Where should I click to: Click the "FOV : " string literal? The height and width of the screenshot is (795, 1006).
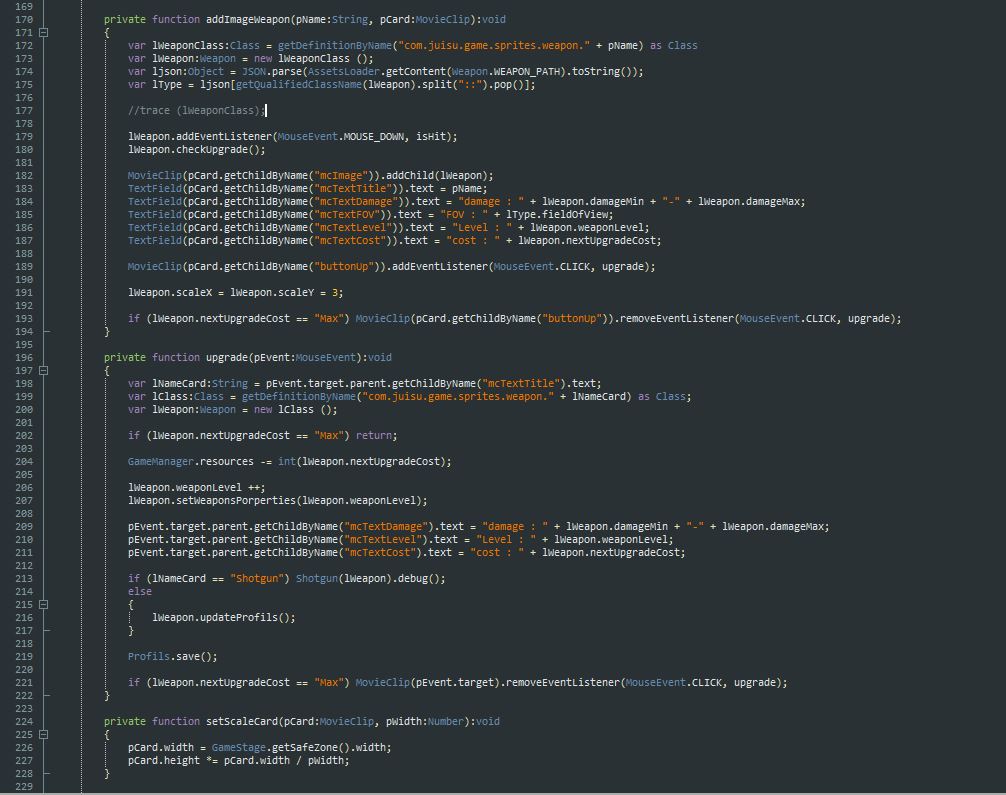[464, 215]
